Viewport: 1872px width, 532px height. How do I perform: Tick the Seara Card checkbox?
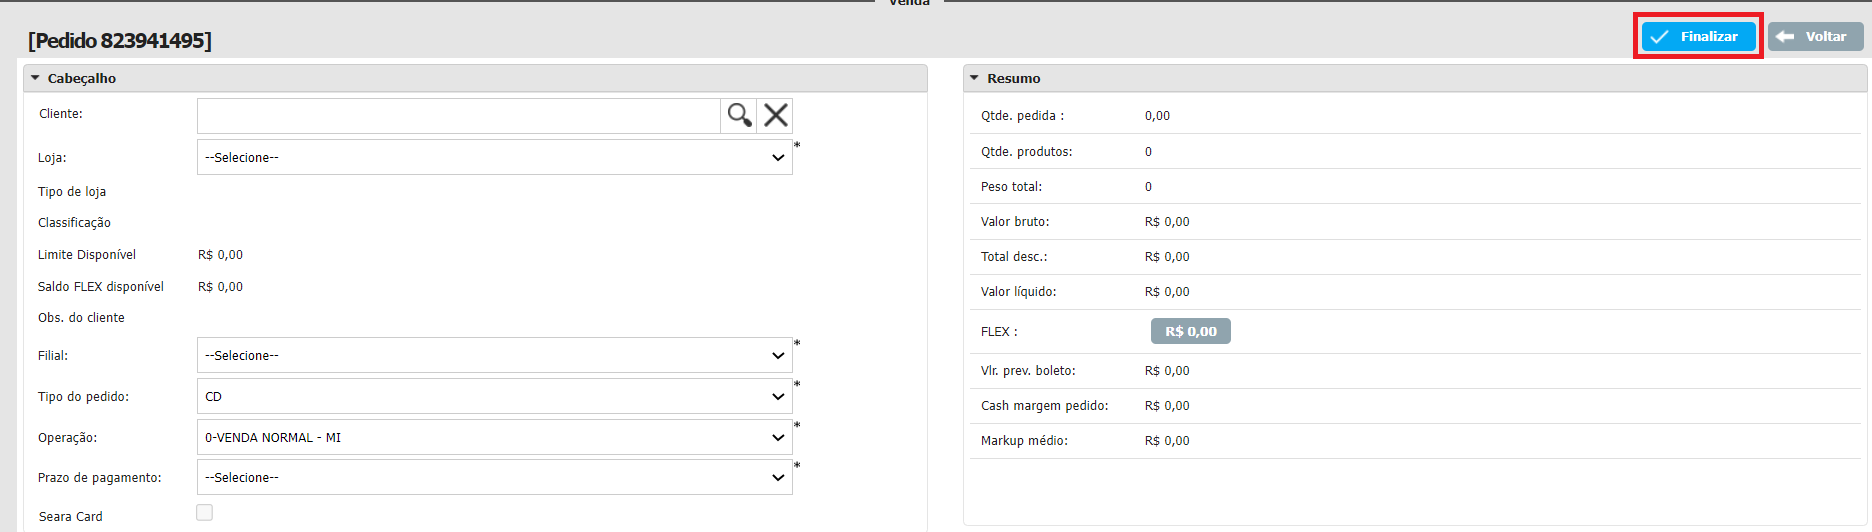coord(205,513)
